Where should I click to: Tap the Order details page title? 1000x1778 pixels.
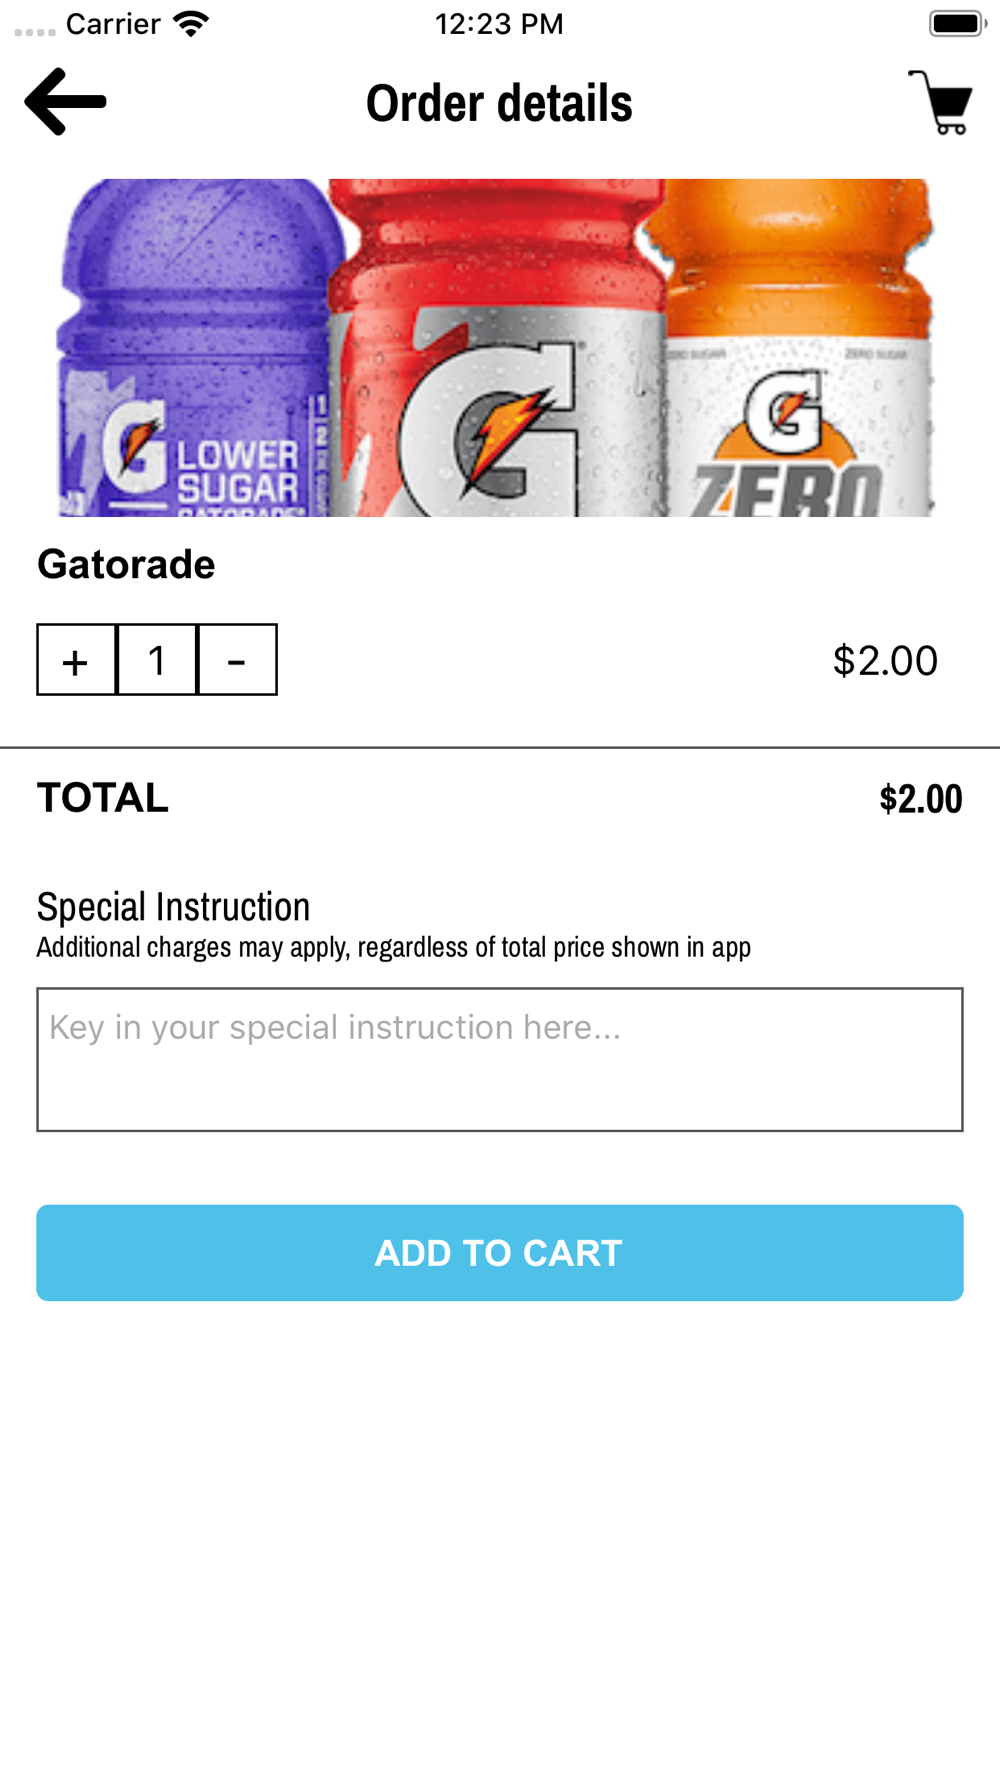(499, 103)
